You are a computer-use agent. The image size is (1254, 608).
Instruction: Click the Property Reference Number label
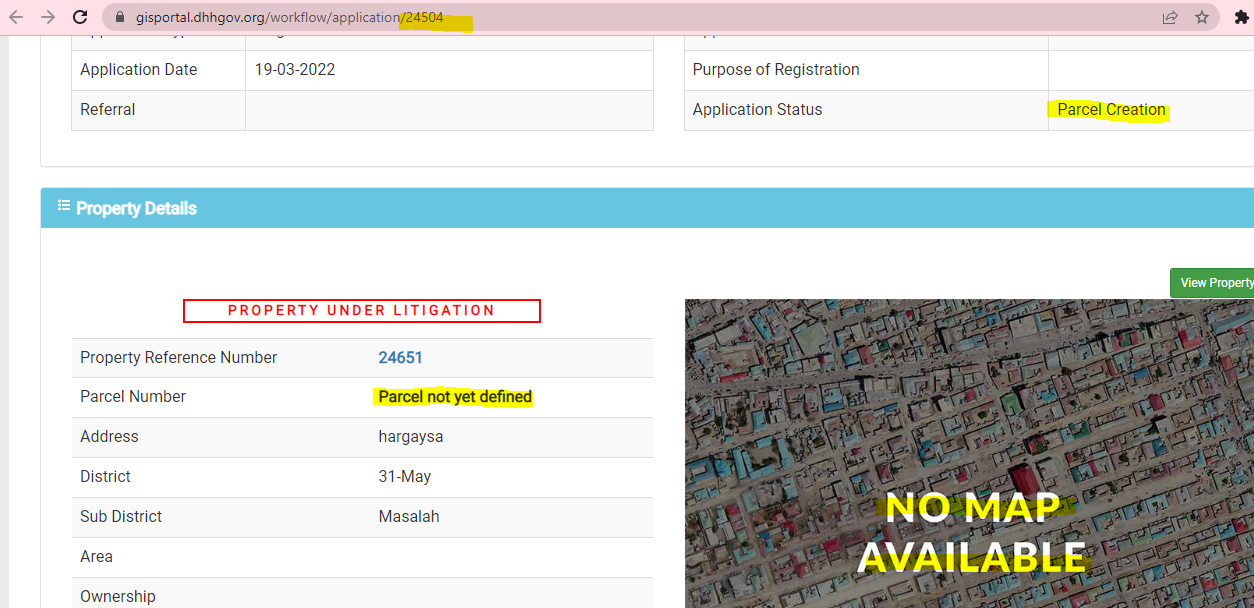tap(179, 358)
